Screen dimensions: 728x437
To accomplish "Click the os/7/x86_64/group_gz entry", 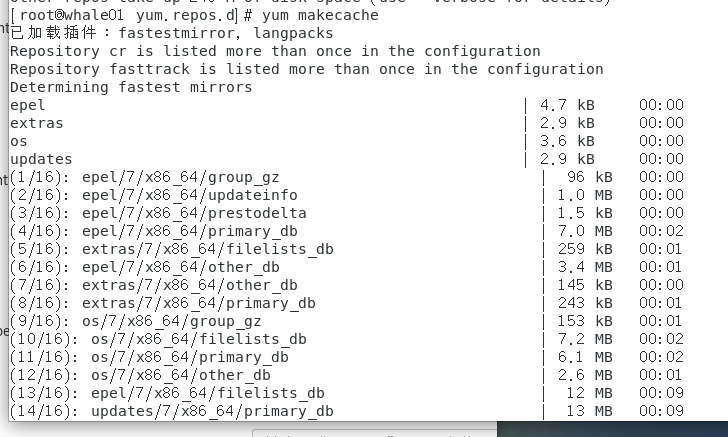I will (x=171, y=321).
